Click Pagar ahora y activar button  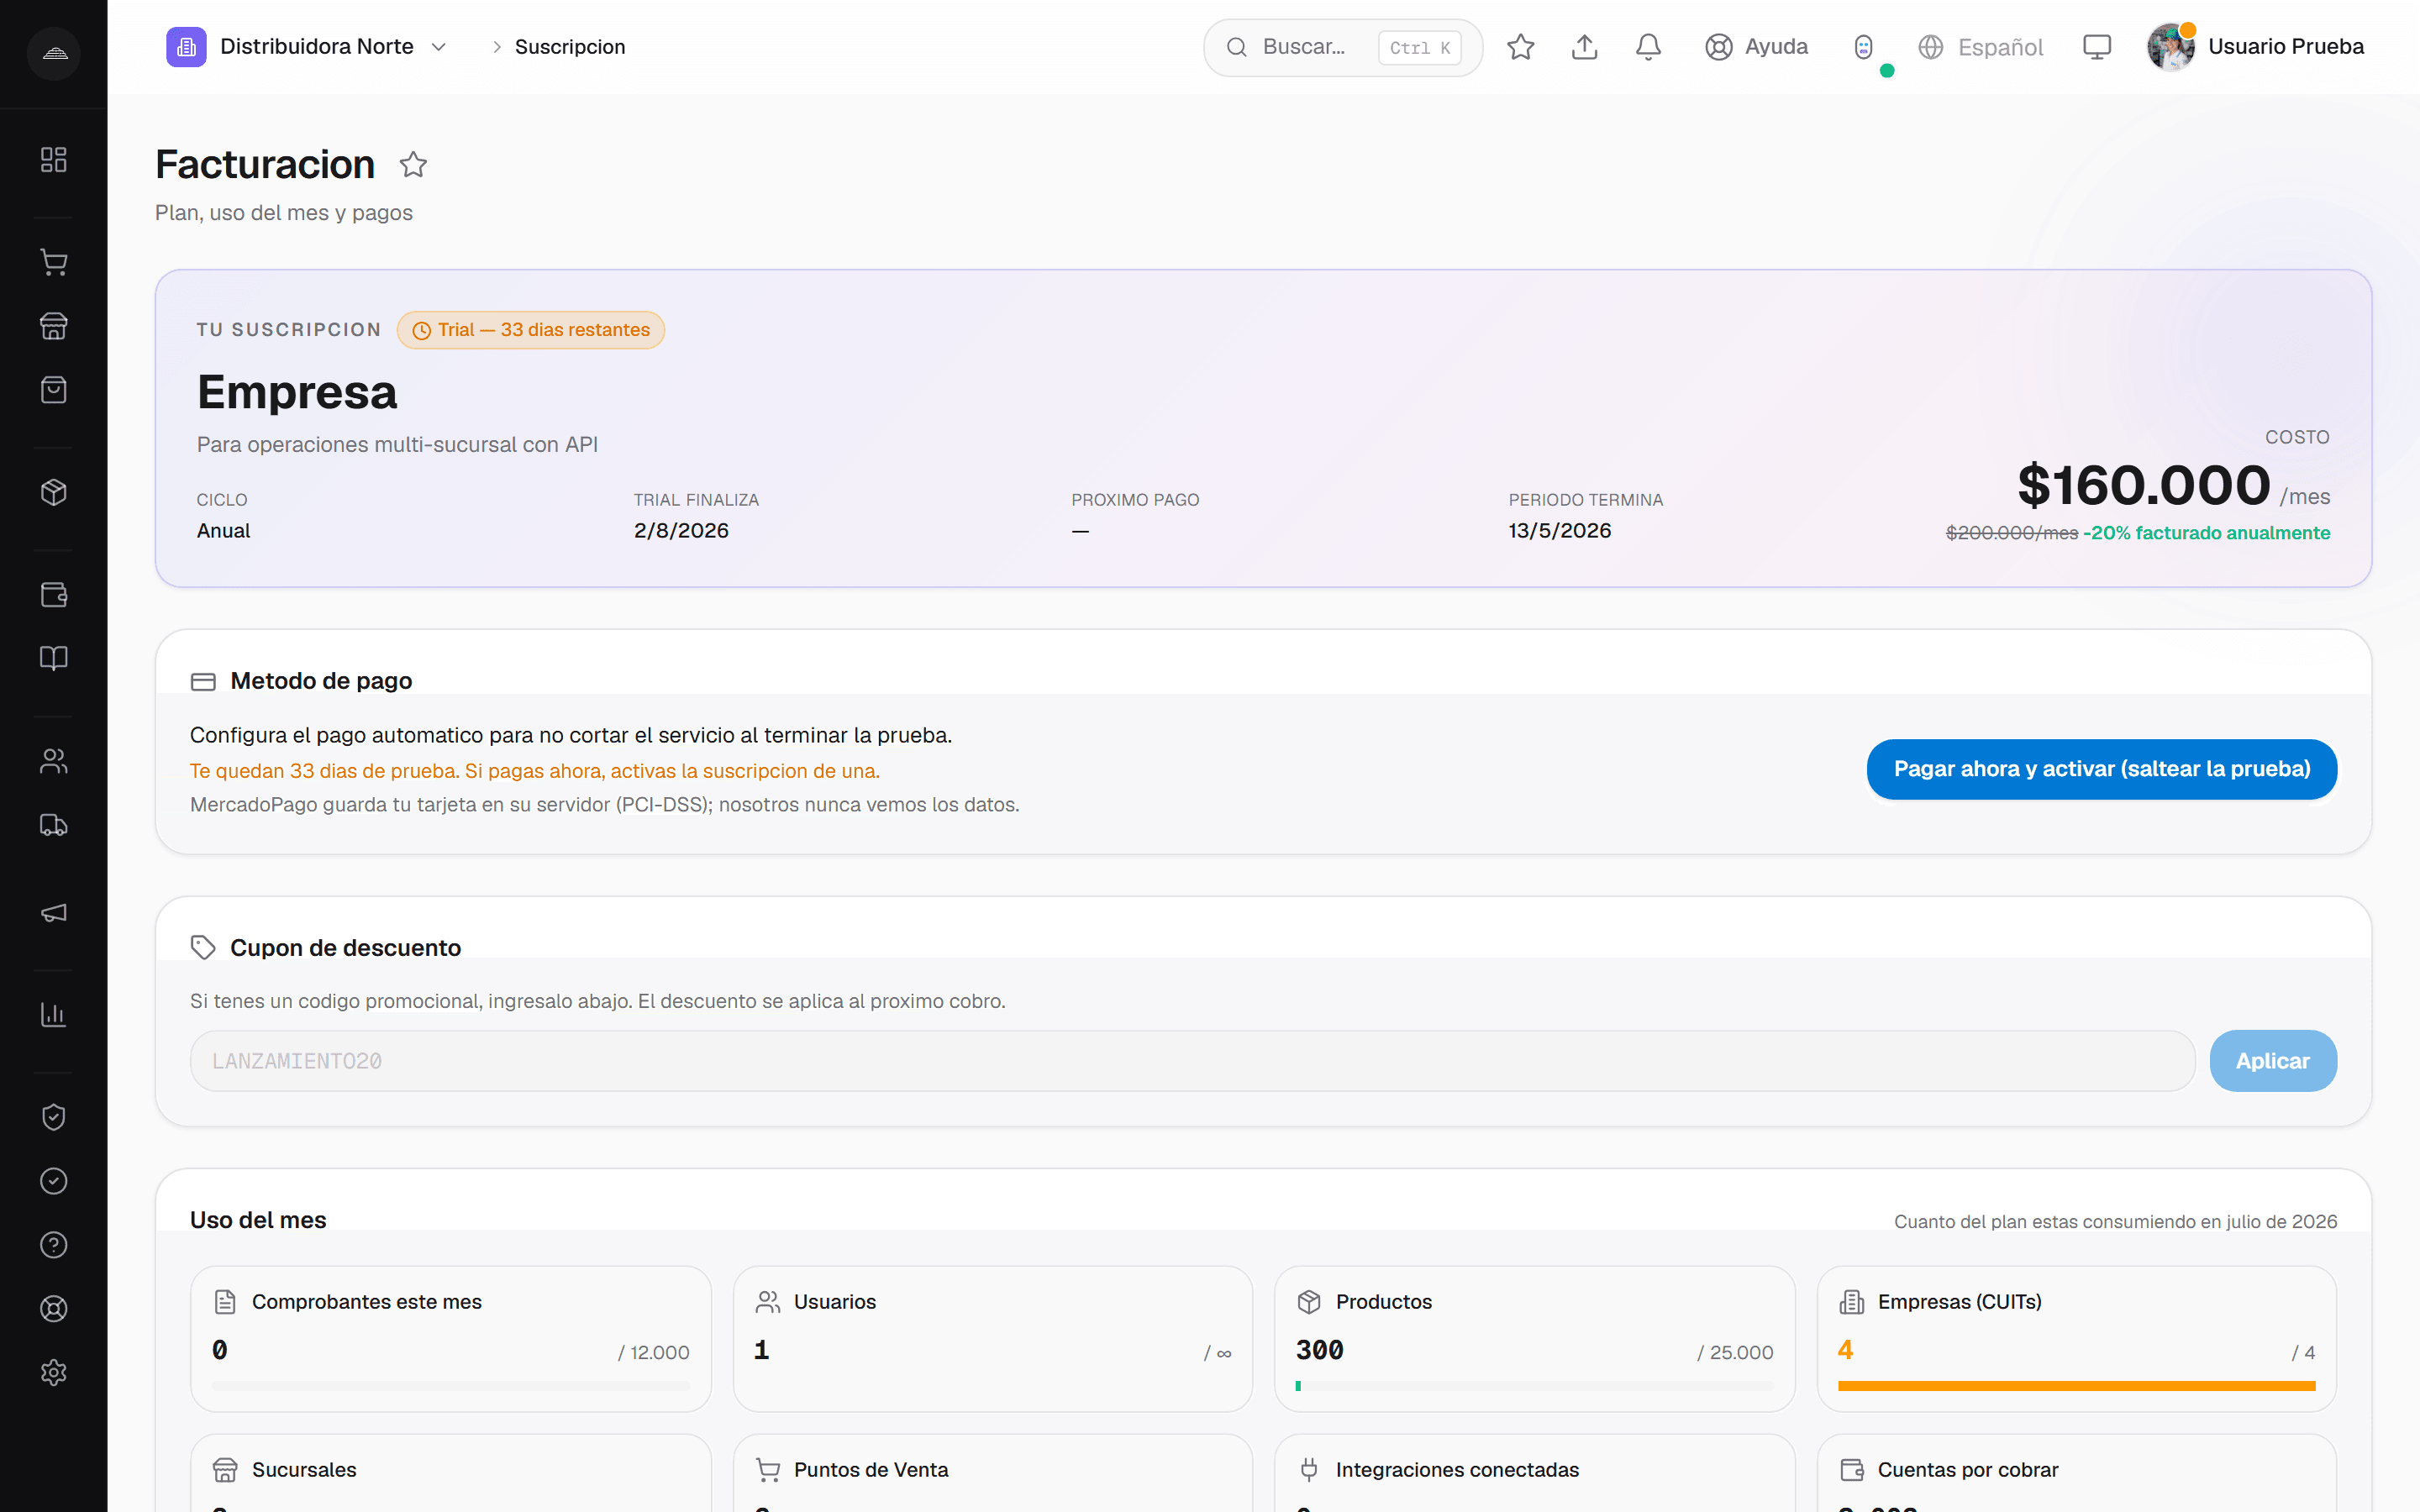(x=2102, y=769)
